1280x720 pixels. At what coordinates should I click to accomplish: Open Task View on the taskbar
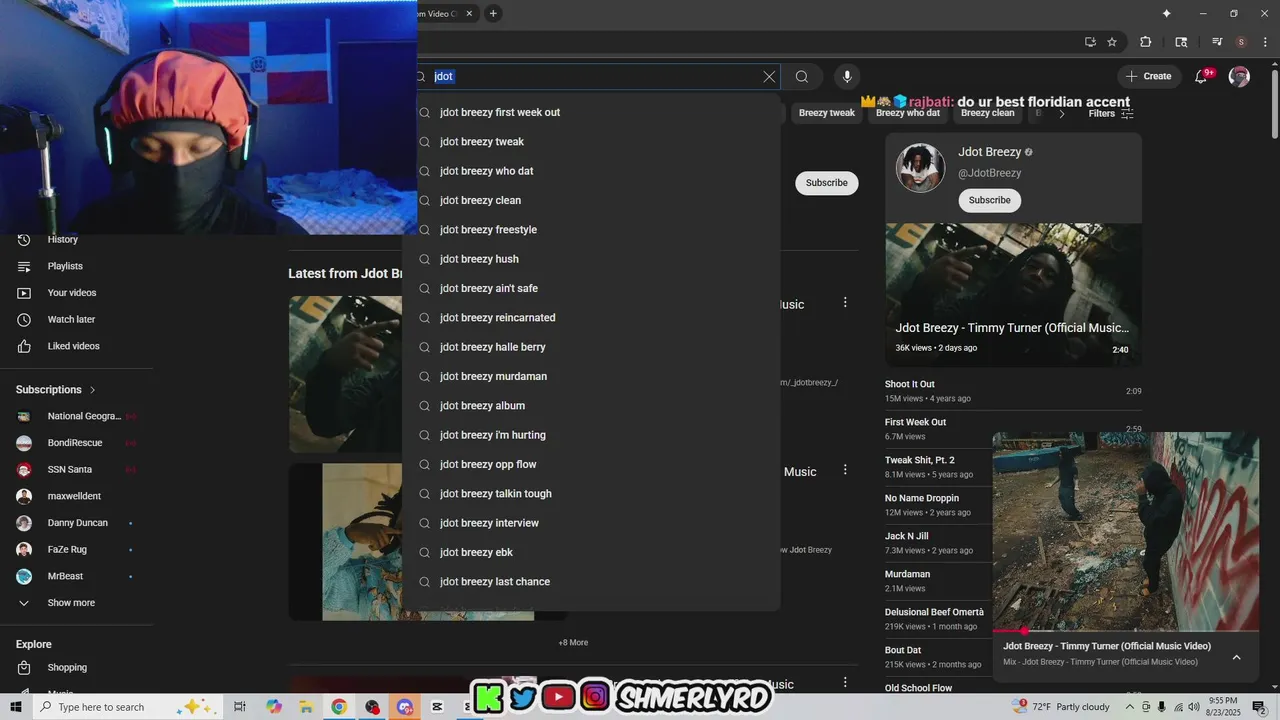[x=240, y=707]
